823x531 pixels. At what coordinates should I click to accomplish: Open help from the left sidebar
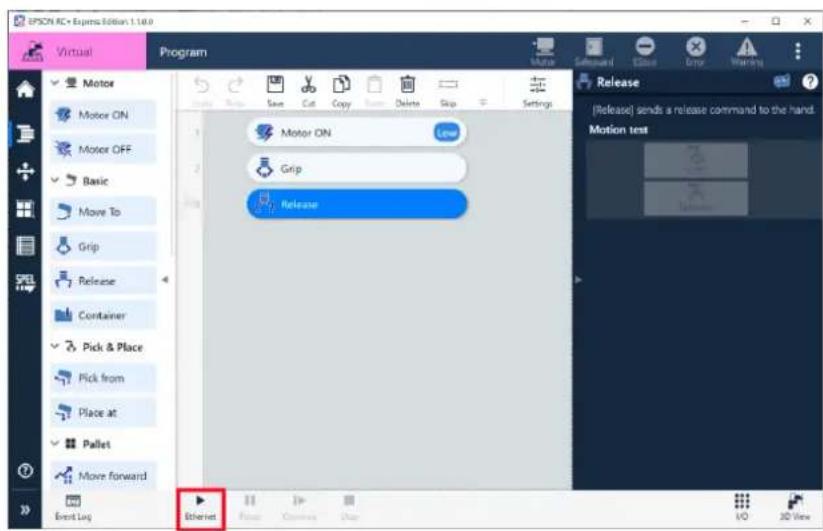tap(25, 471)
